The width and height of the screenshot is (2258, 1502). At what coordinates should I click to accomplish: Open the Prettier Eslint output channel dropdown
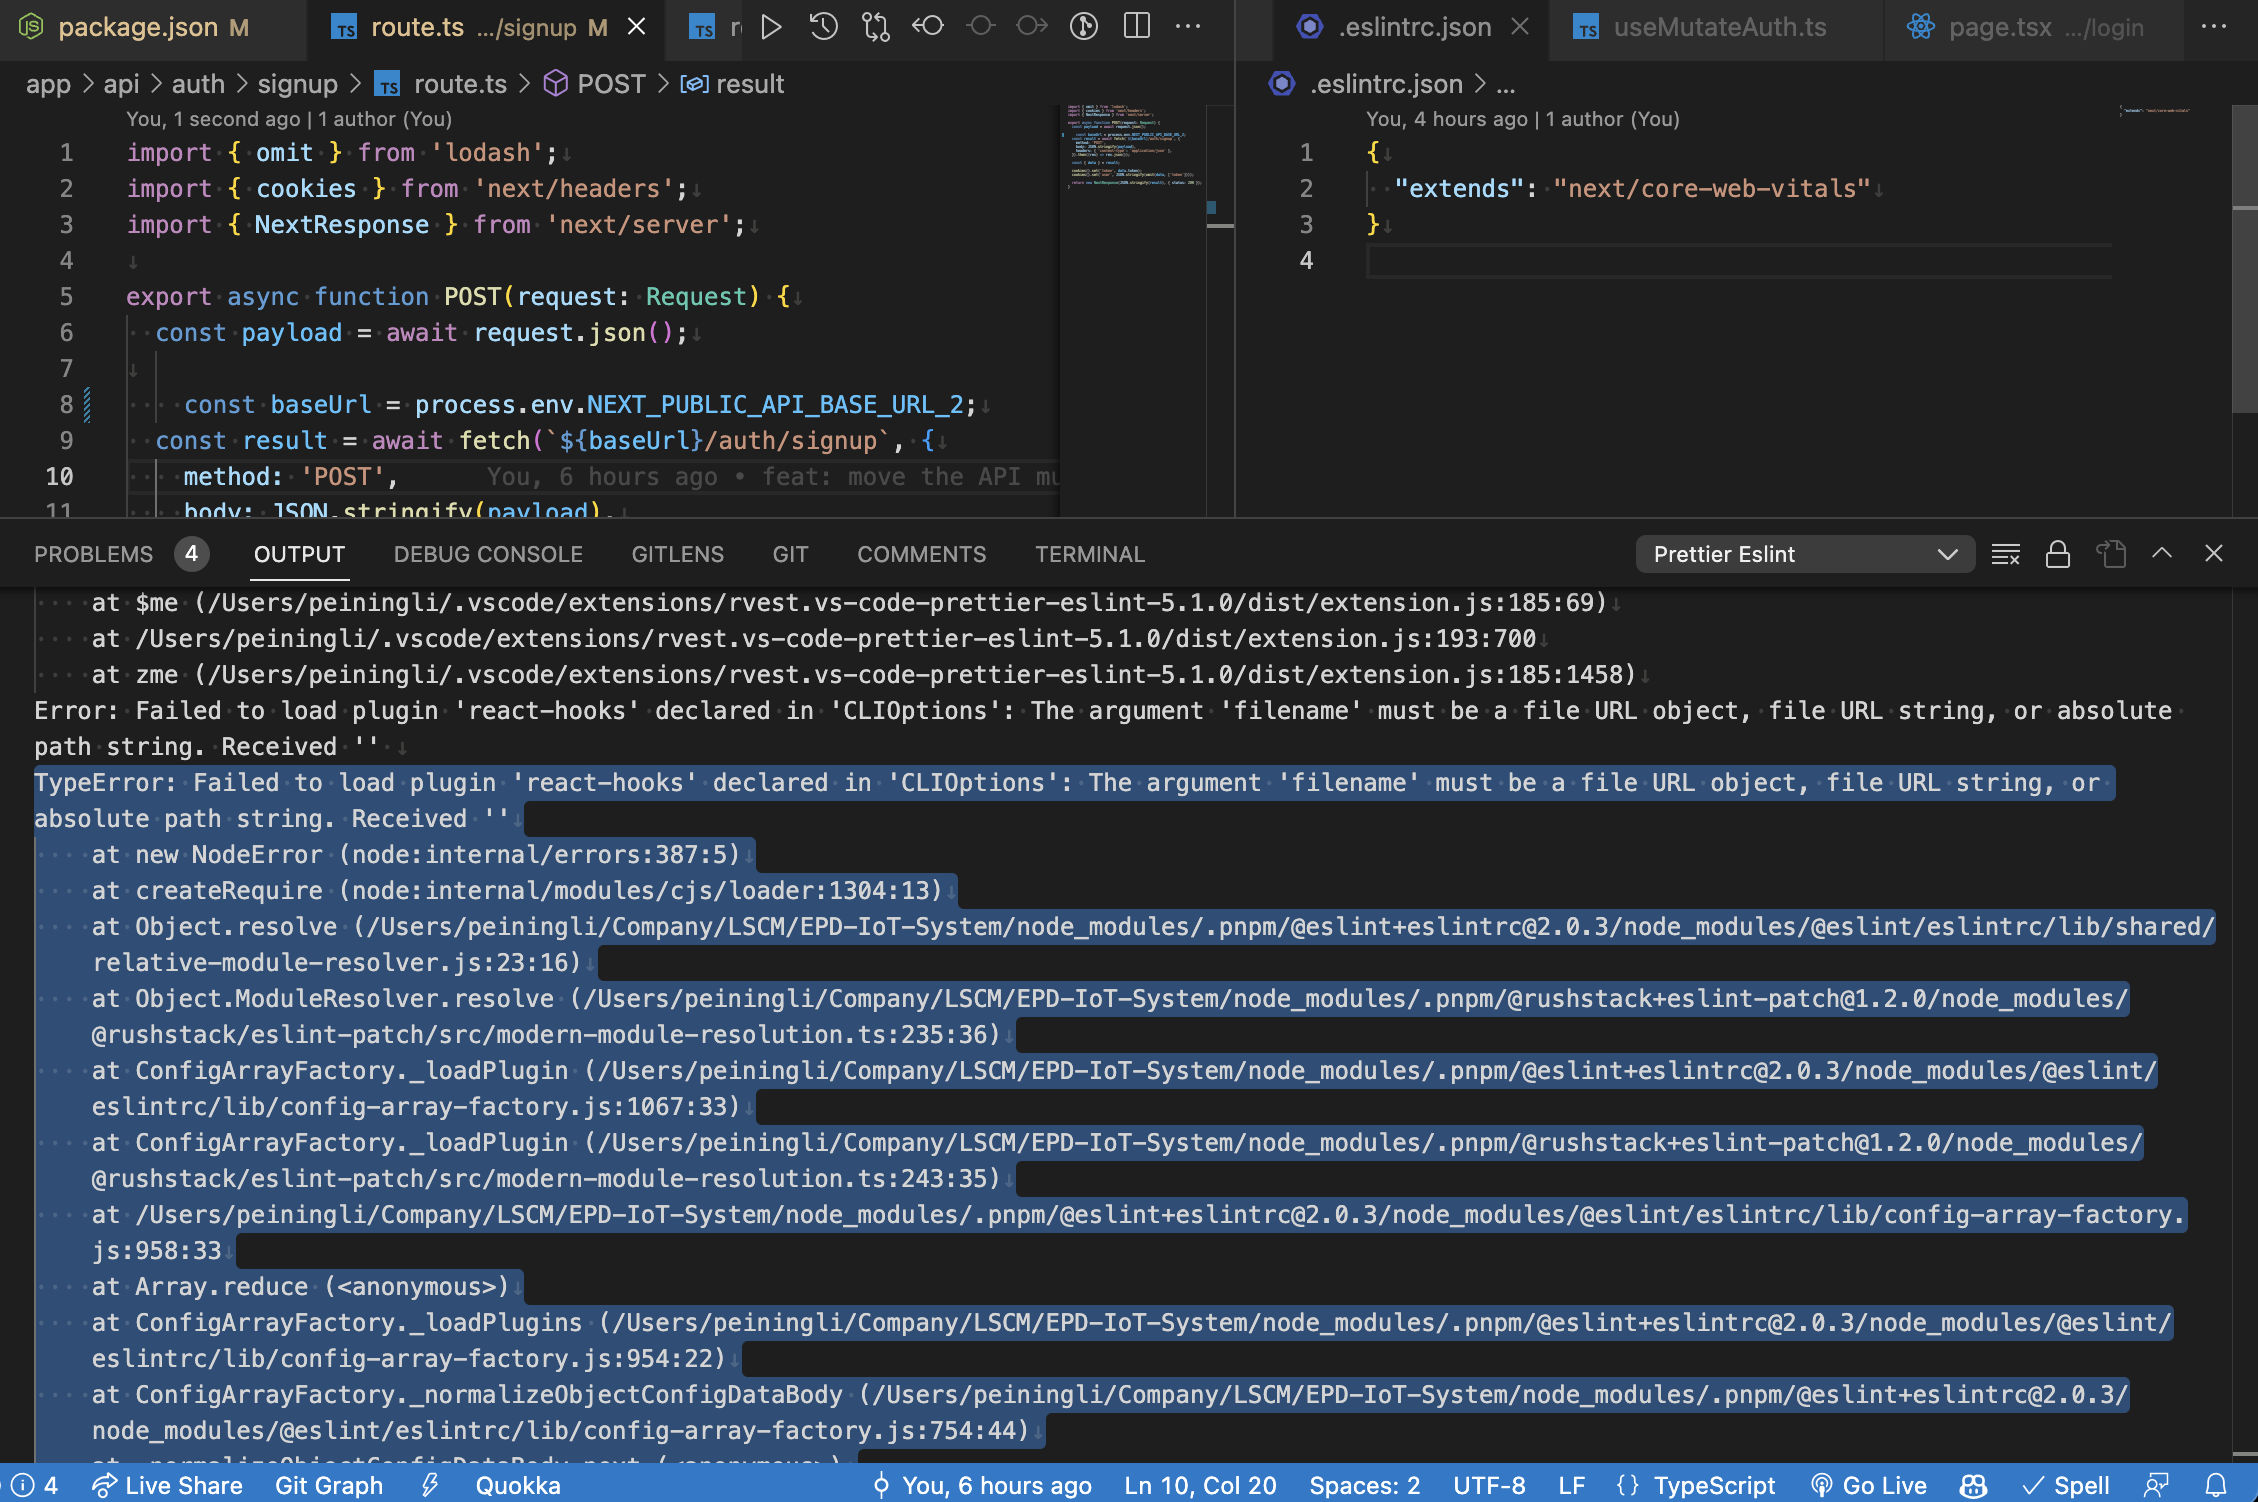(1804, 554)
